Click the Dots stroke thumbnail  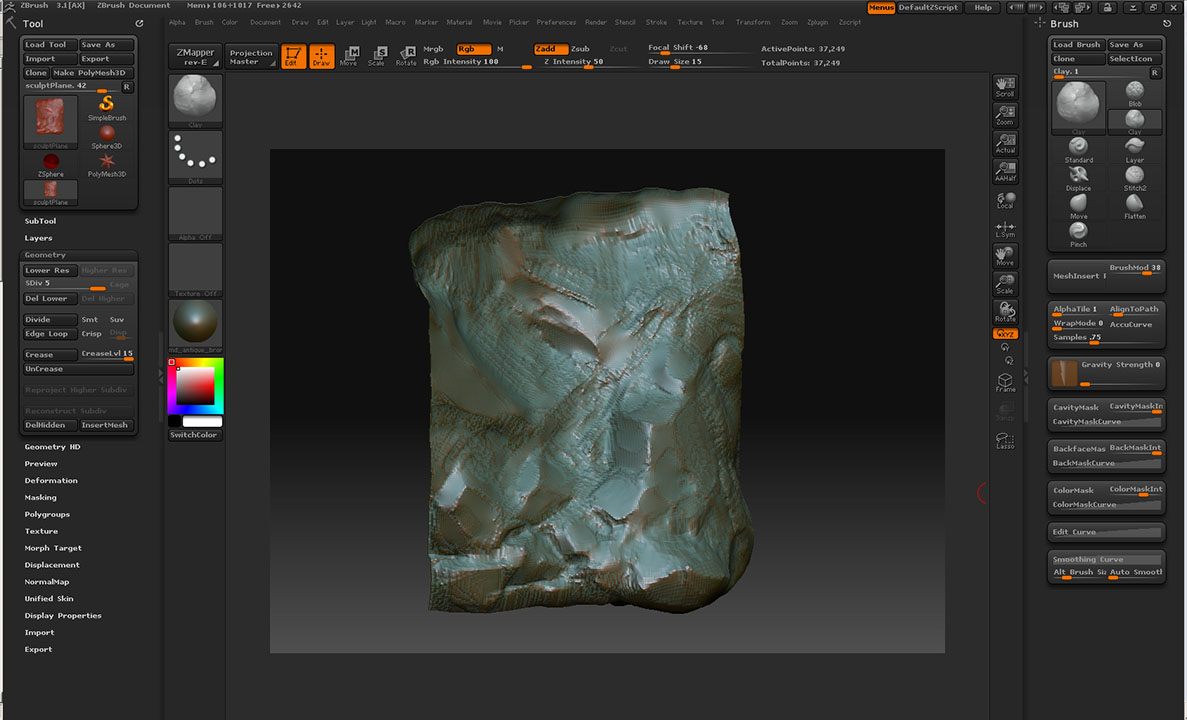point(195,156)
